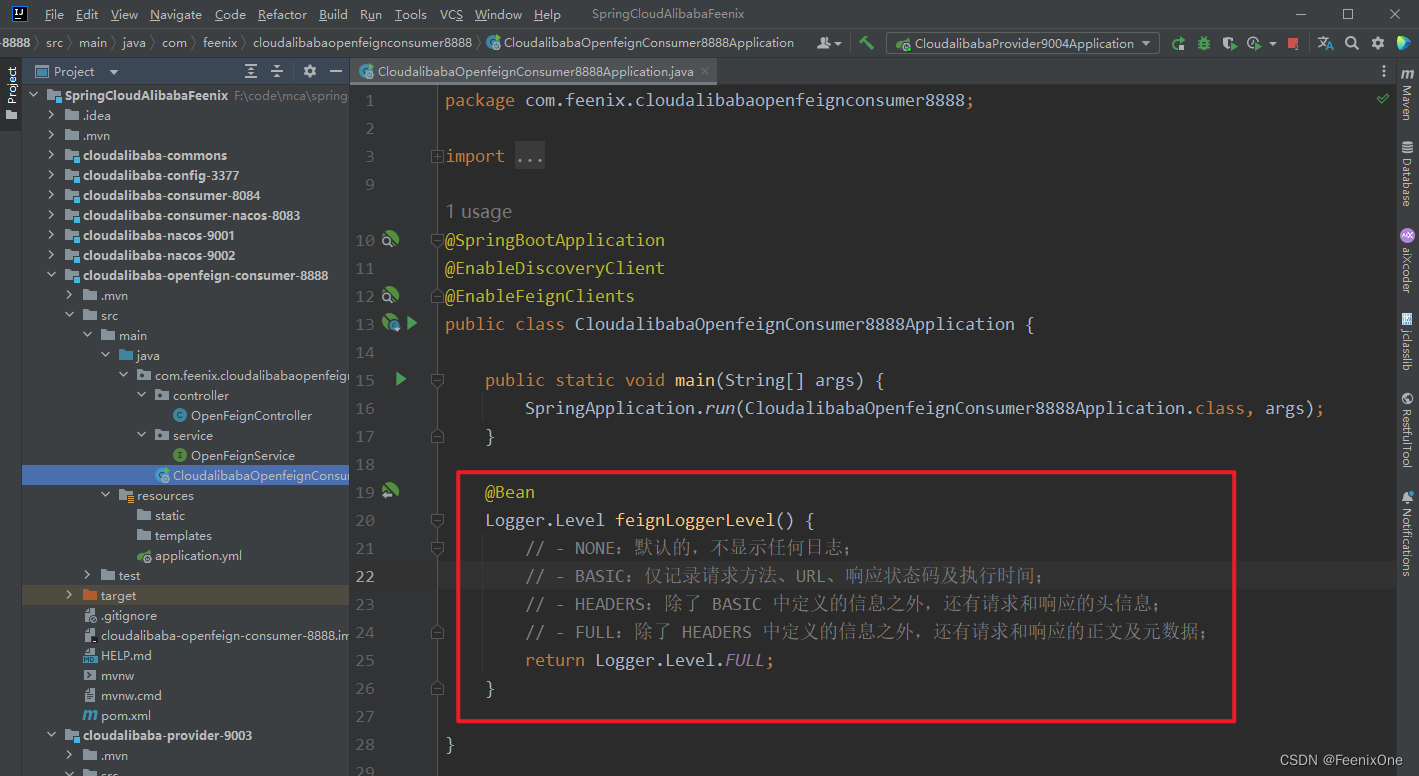Image resolution: width=1419 pixels, height=776 pixels.
Task: Expand the target folder
Action: [x=70, y=595]
